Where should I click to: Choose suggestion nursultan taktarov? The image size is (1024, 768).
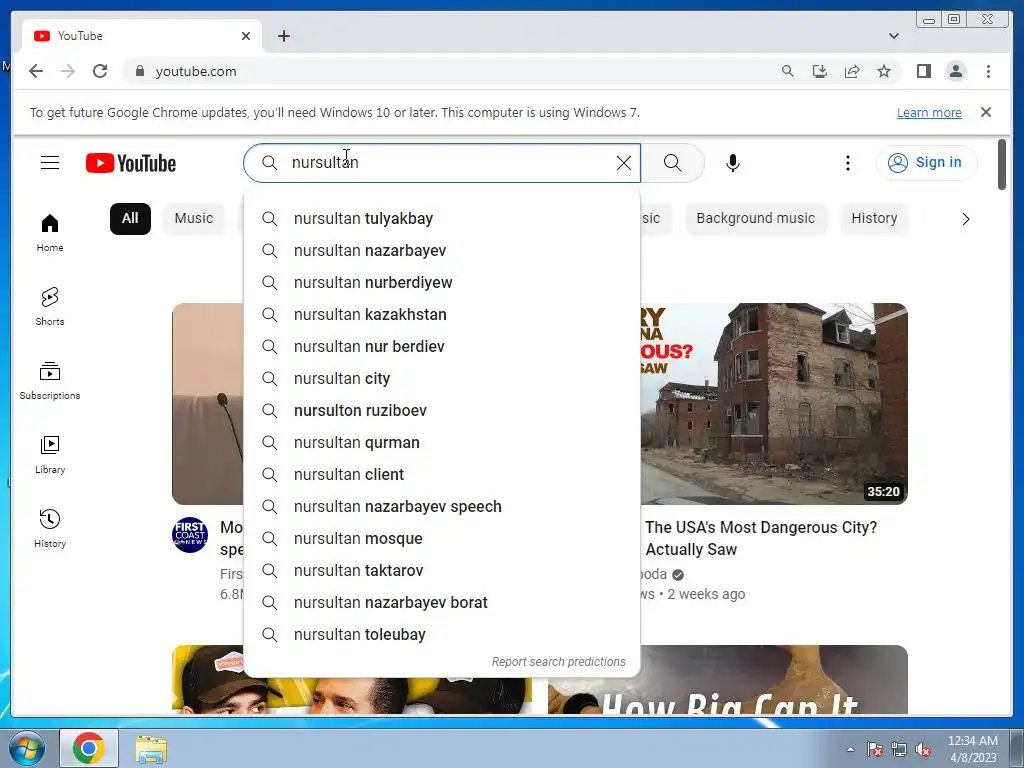point(441,571)
